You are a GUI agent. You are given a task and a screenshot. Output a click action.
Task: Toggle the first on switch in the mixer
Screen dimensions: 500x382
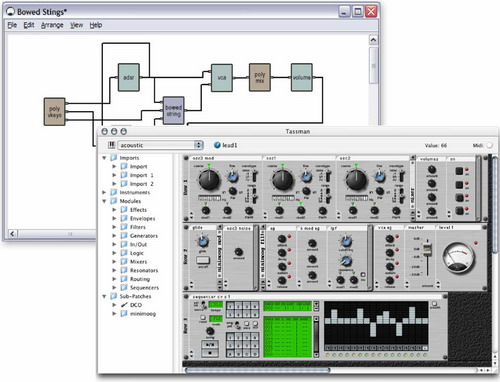point(459,171)
